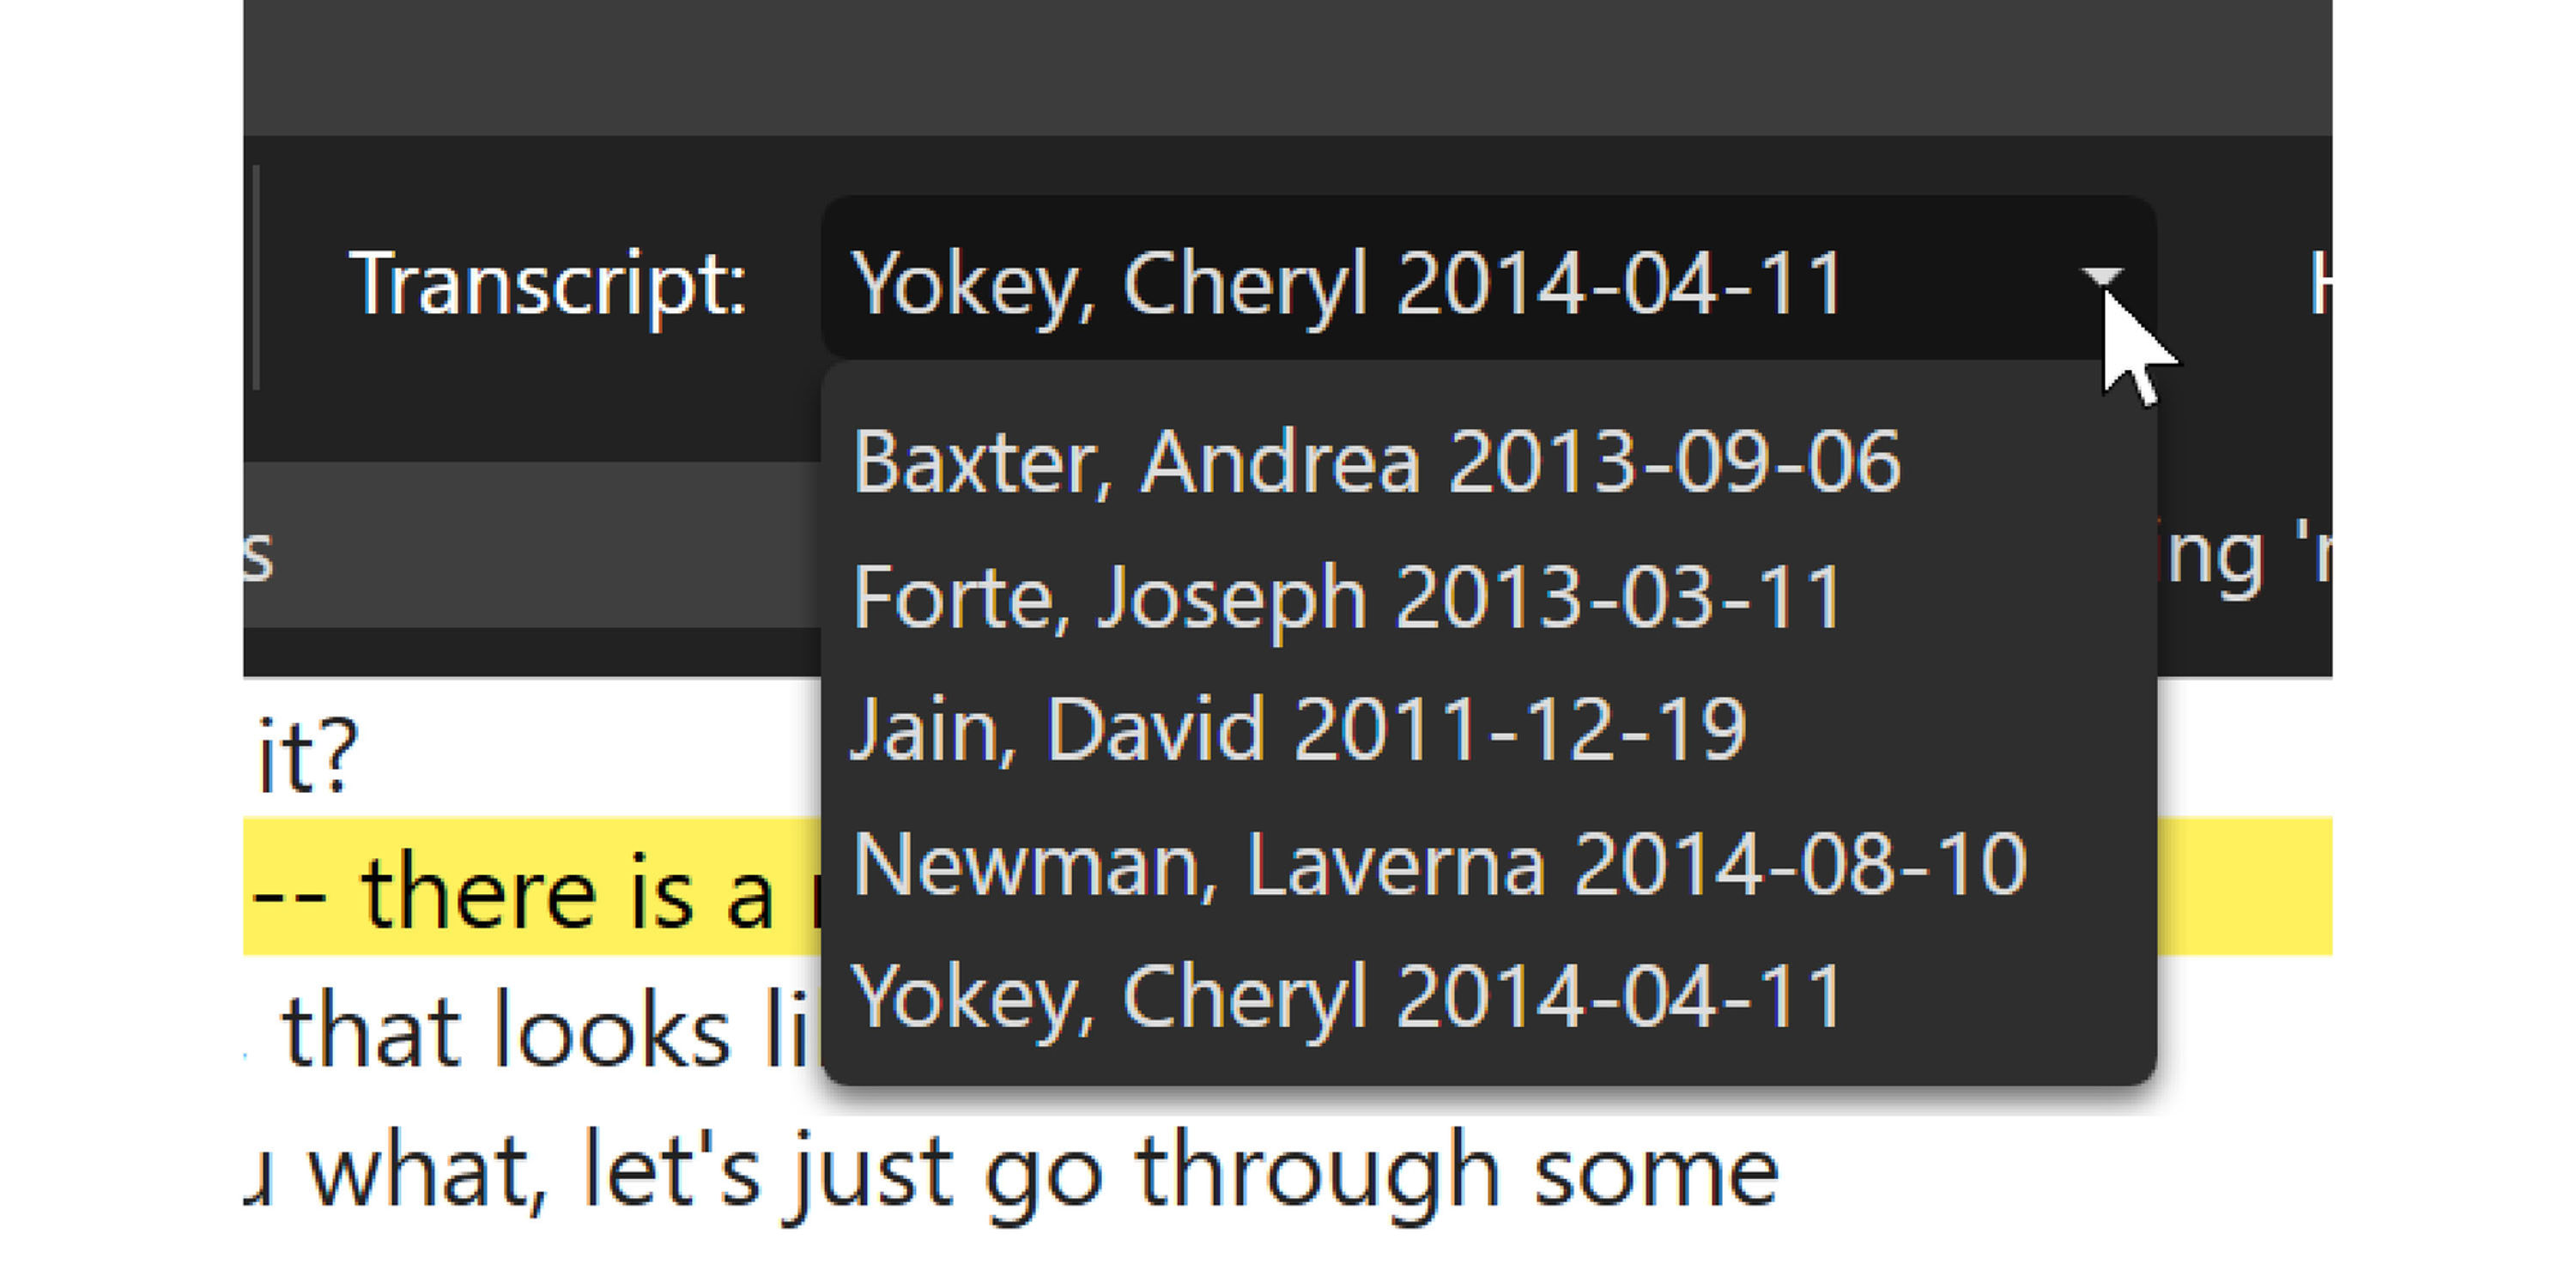
Task: Click the cut-off "H" label right of the dropdown
Action: point(2318,284)
